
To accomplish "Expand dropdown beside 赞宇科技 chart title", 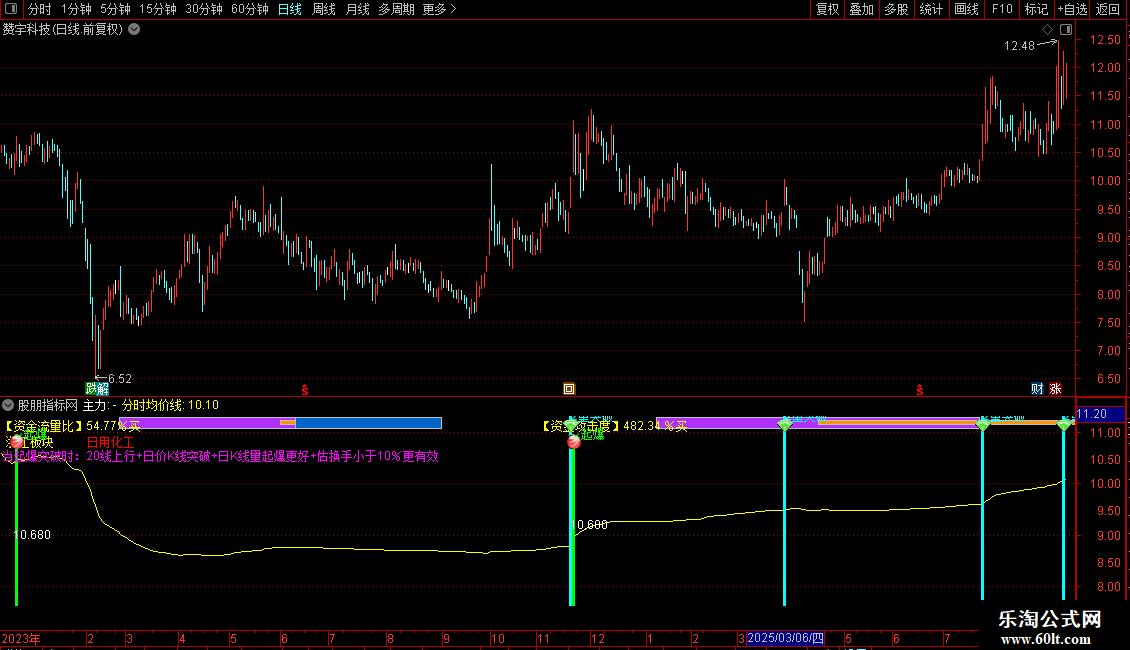I will click(x=134, y=29).
